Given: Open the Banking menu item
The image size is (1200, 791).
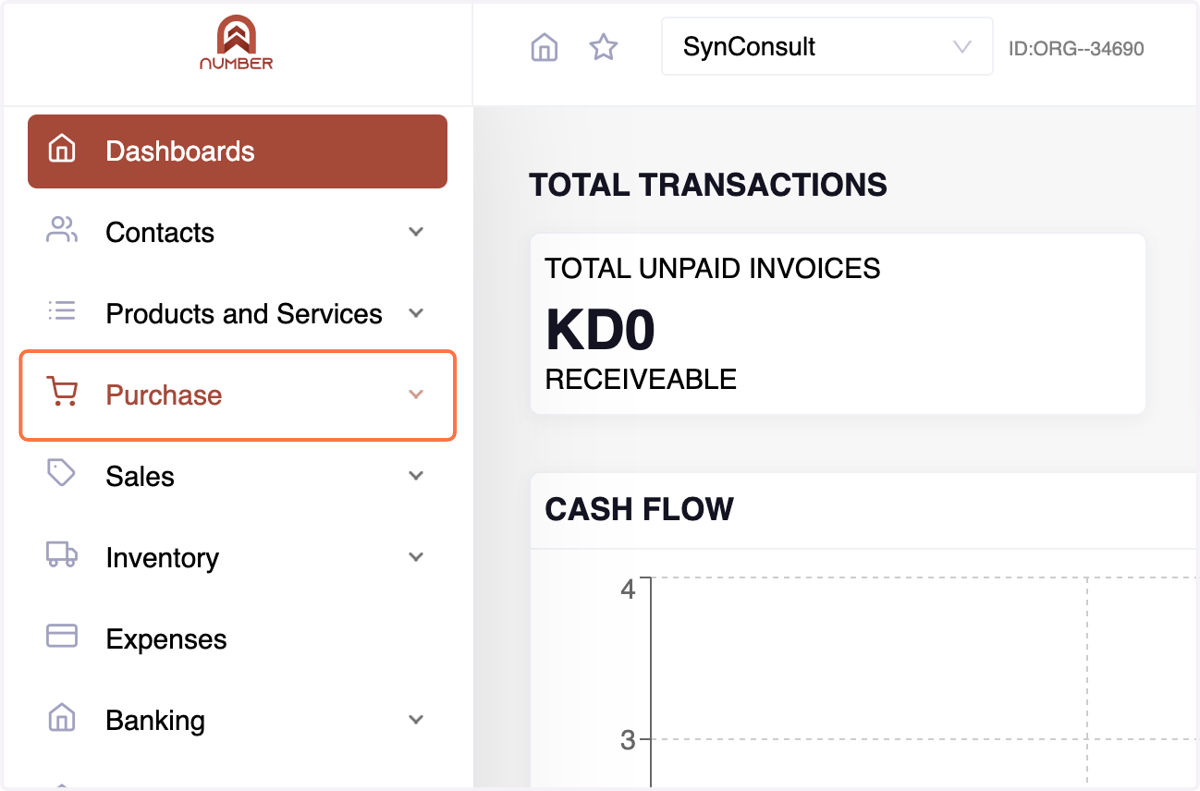Looking at the screenshot, I should pyautogui.click(x=237, y=720).
